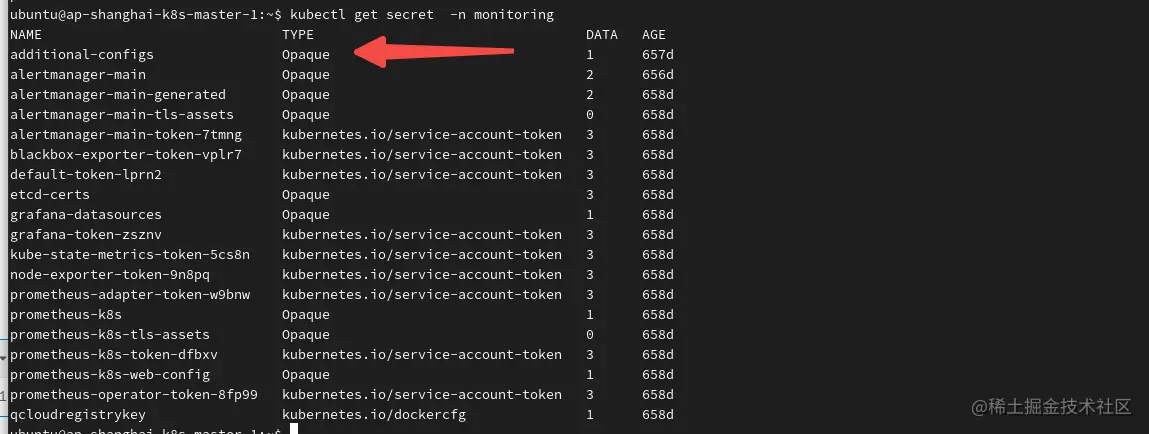Screen dimensions: 1149x434
Task: Click prometheus-k8s-tls-assets secret name
Action: (x=110, y=334)
